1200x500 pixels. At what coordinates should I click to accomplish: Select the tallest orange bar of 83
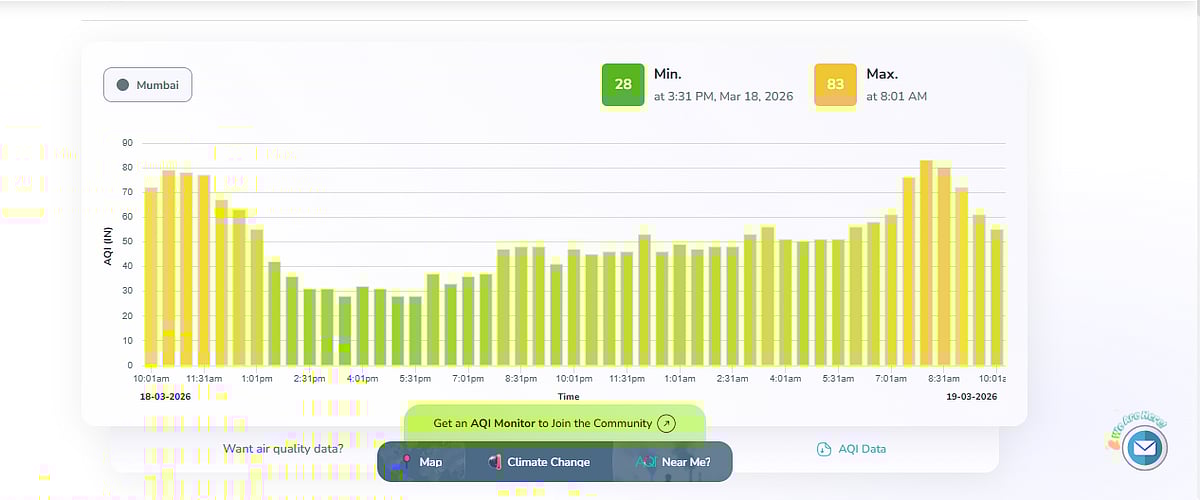926,263
